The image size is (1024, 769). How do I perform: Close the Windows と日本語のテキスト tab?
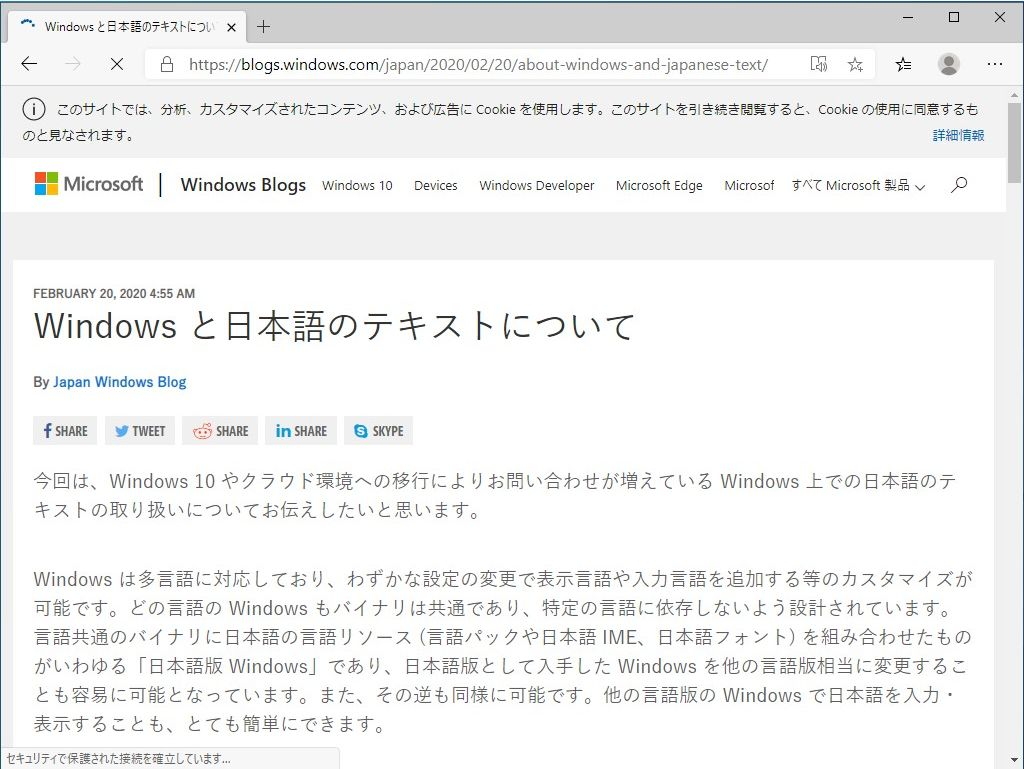point(231,27)
